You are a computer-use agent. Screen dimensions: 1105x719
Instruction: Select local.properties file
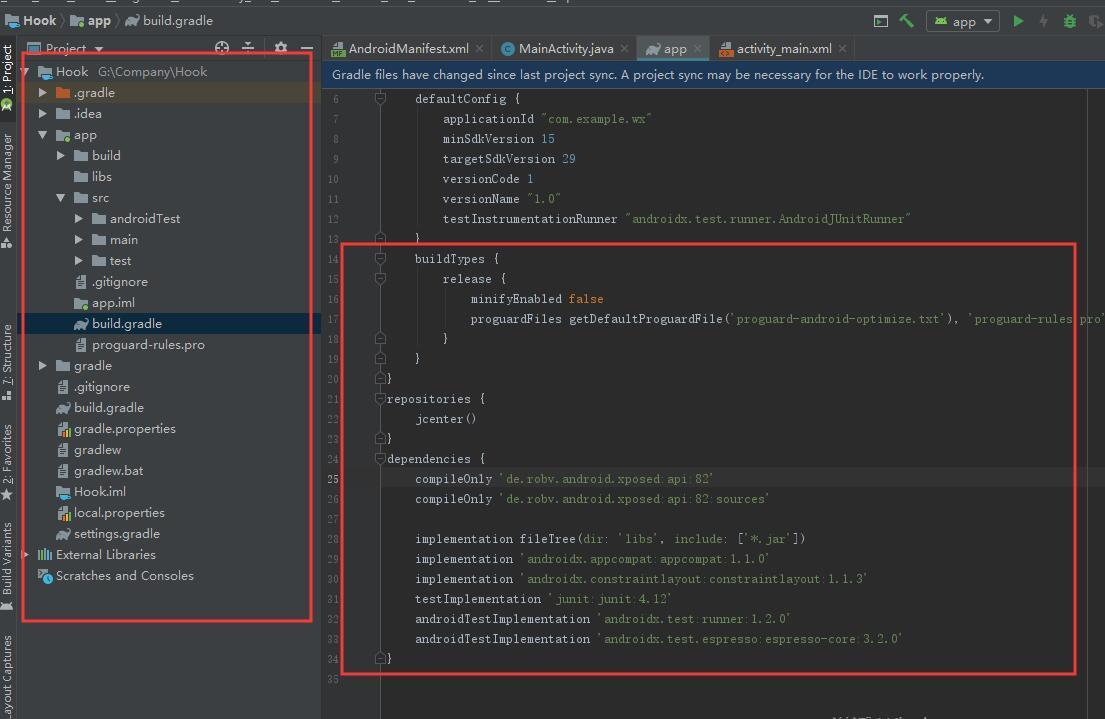pyautogui.click(x=111, y=512)
